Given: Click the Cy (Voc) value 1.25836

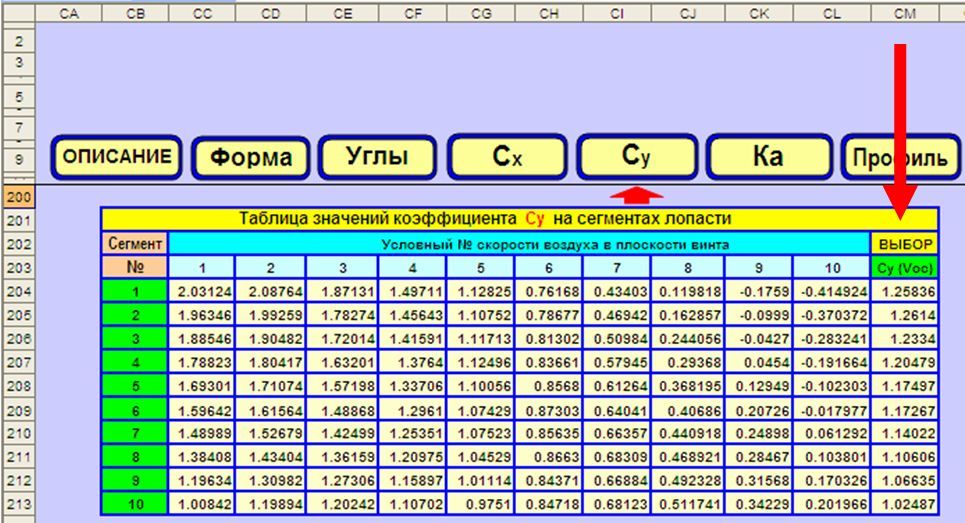Looking at the screenshot, I should pyautogui.click(x=905, y=291).
